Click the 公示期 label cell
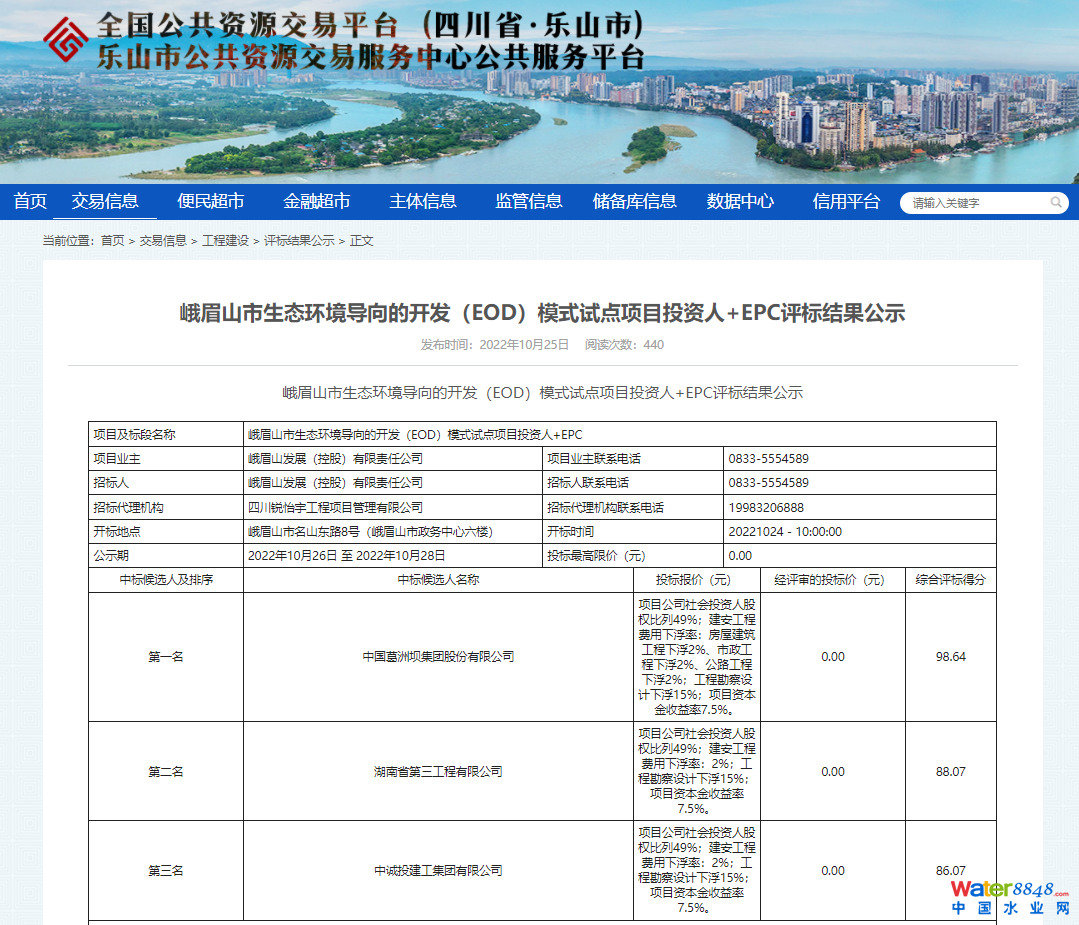The height and width of the screenshot is (925, 1079). tap(166, 555)
